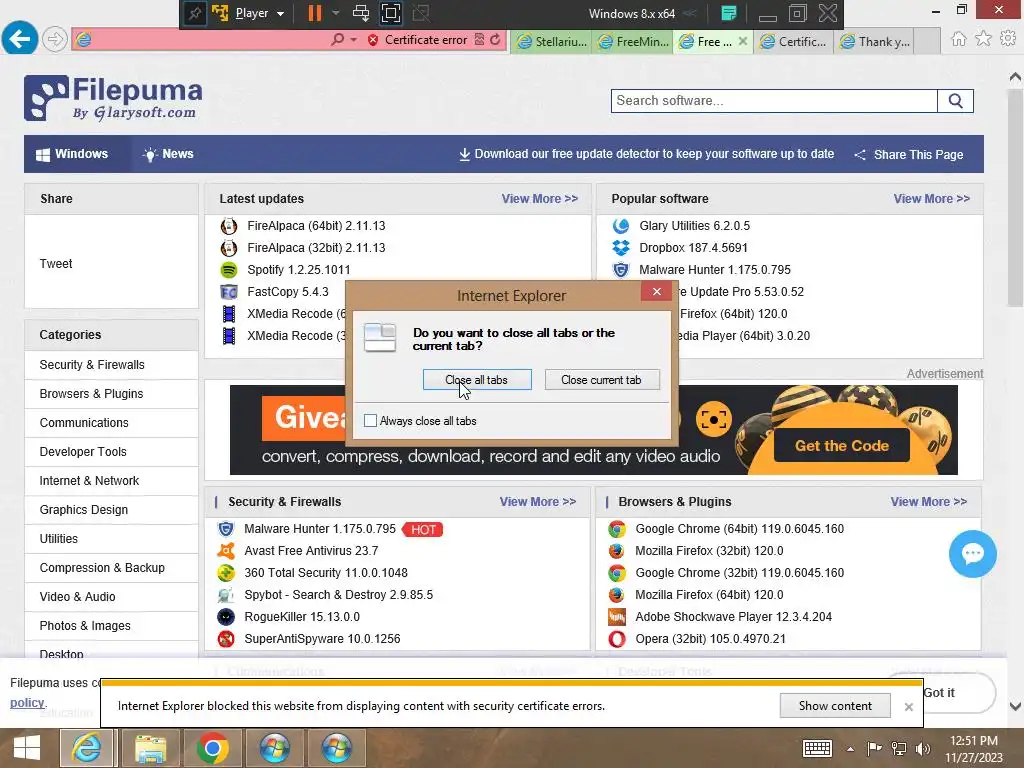This screenshot has width=1024, height=768.
Task: Click the Filepuma logo
Action: tap(113, 98)
